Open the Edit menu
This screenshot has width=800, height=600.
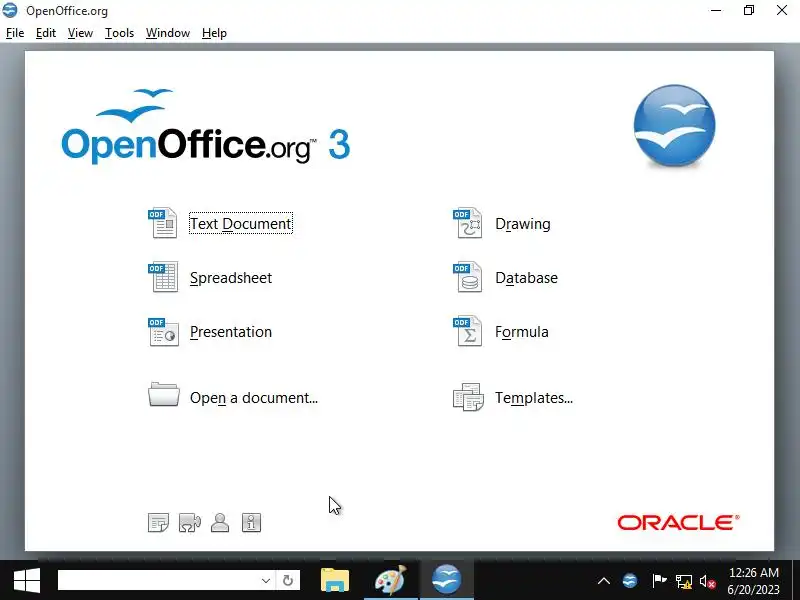(x=46, y=33)
